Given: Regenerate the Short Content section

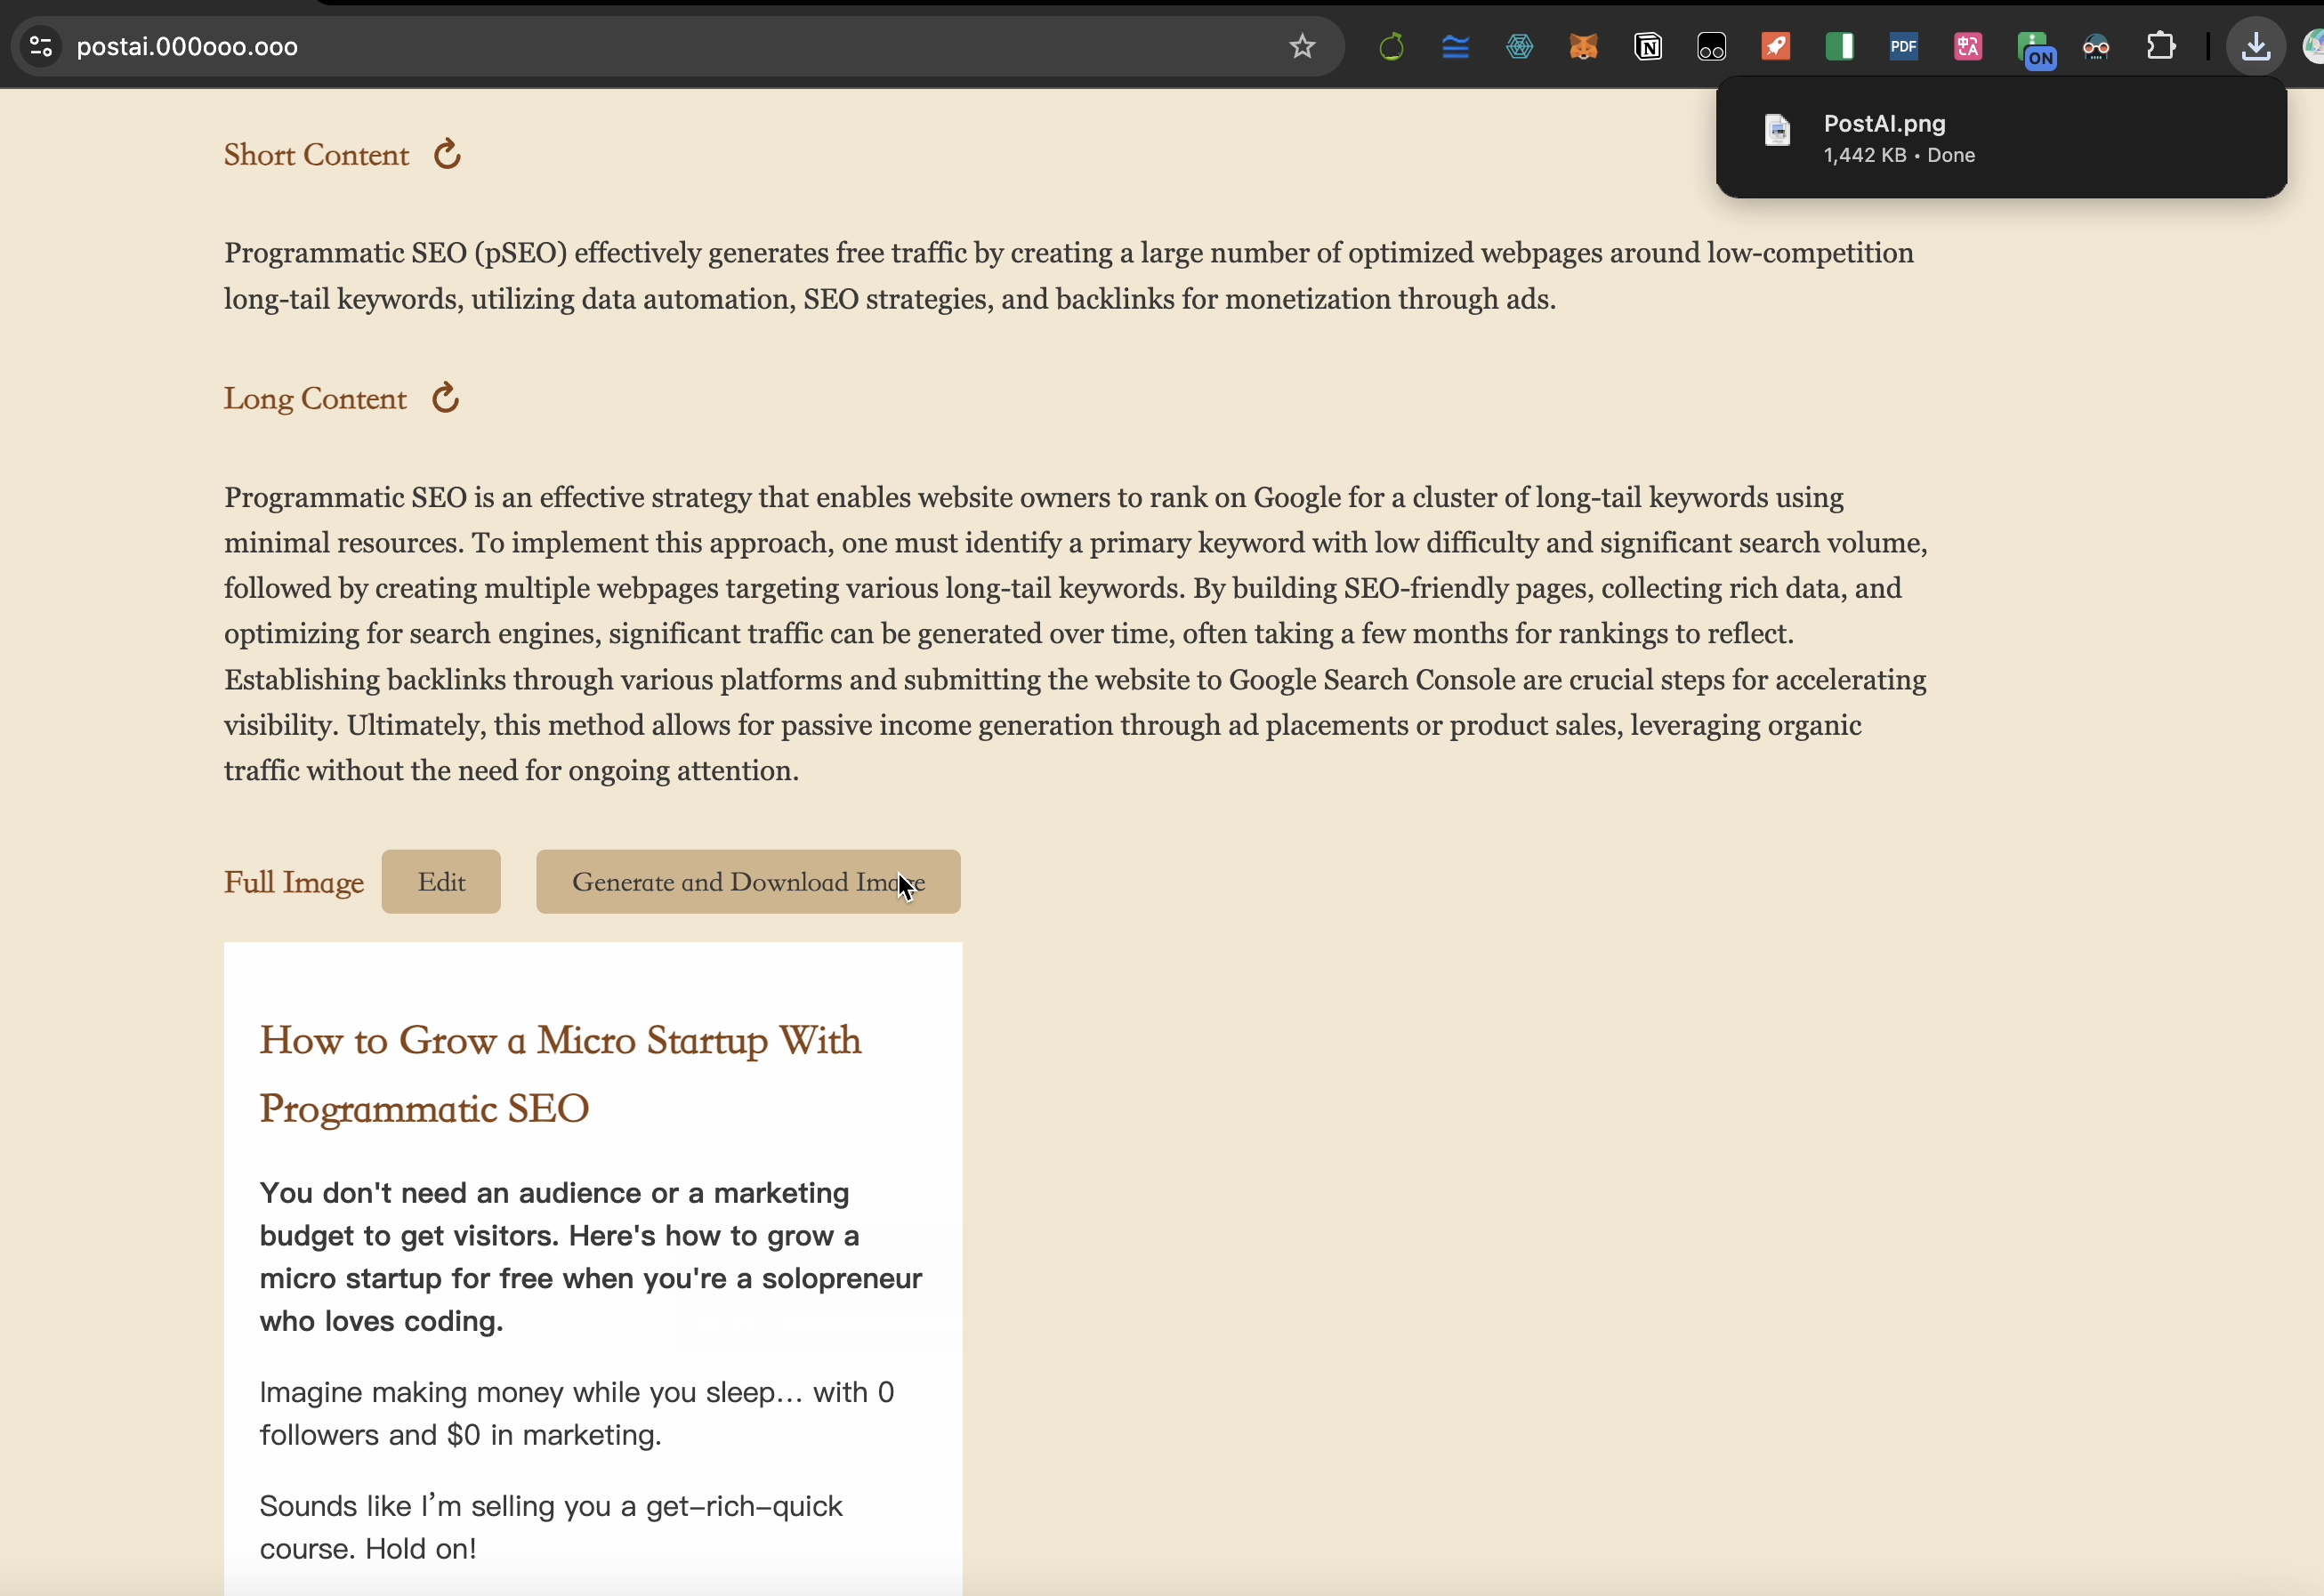Looking at the screenshot, I should (x=447, y=154).
